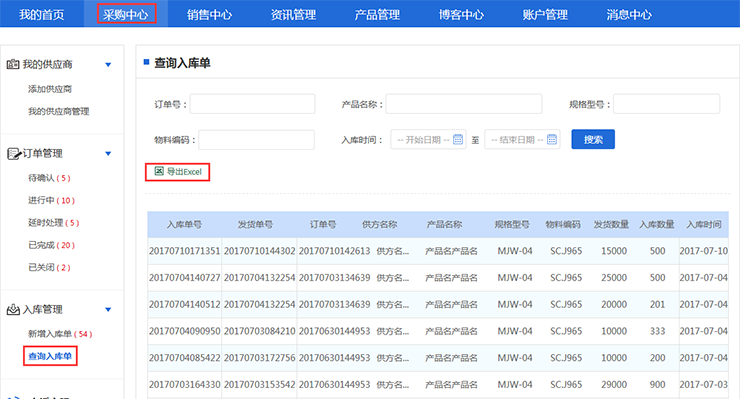740x399 pixels.
Task: Select receipt number 20170704090950
Action: pos(185,331)
